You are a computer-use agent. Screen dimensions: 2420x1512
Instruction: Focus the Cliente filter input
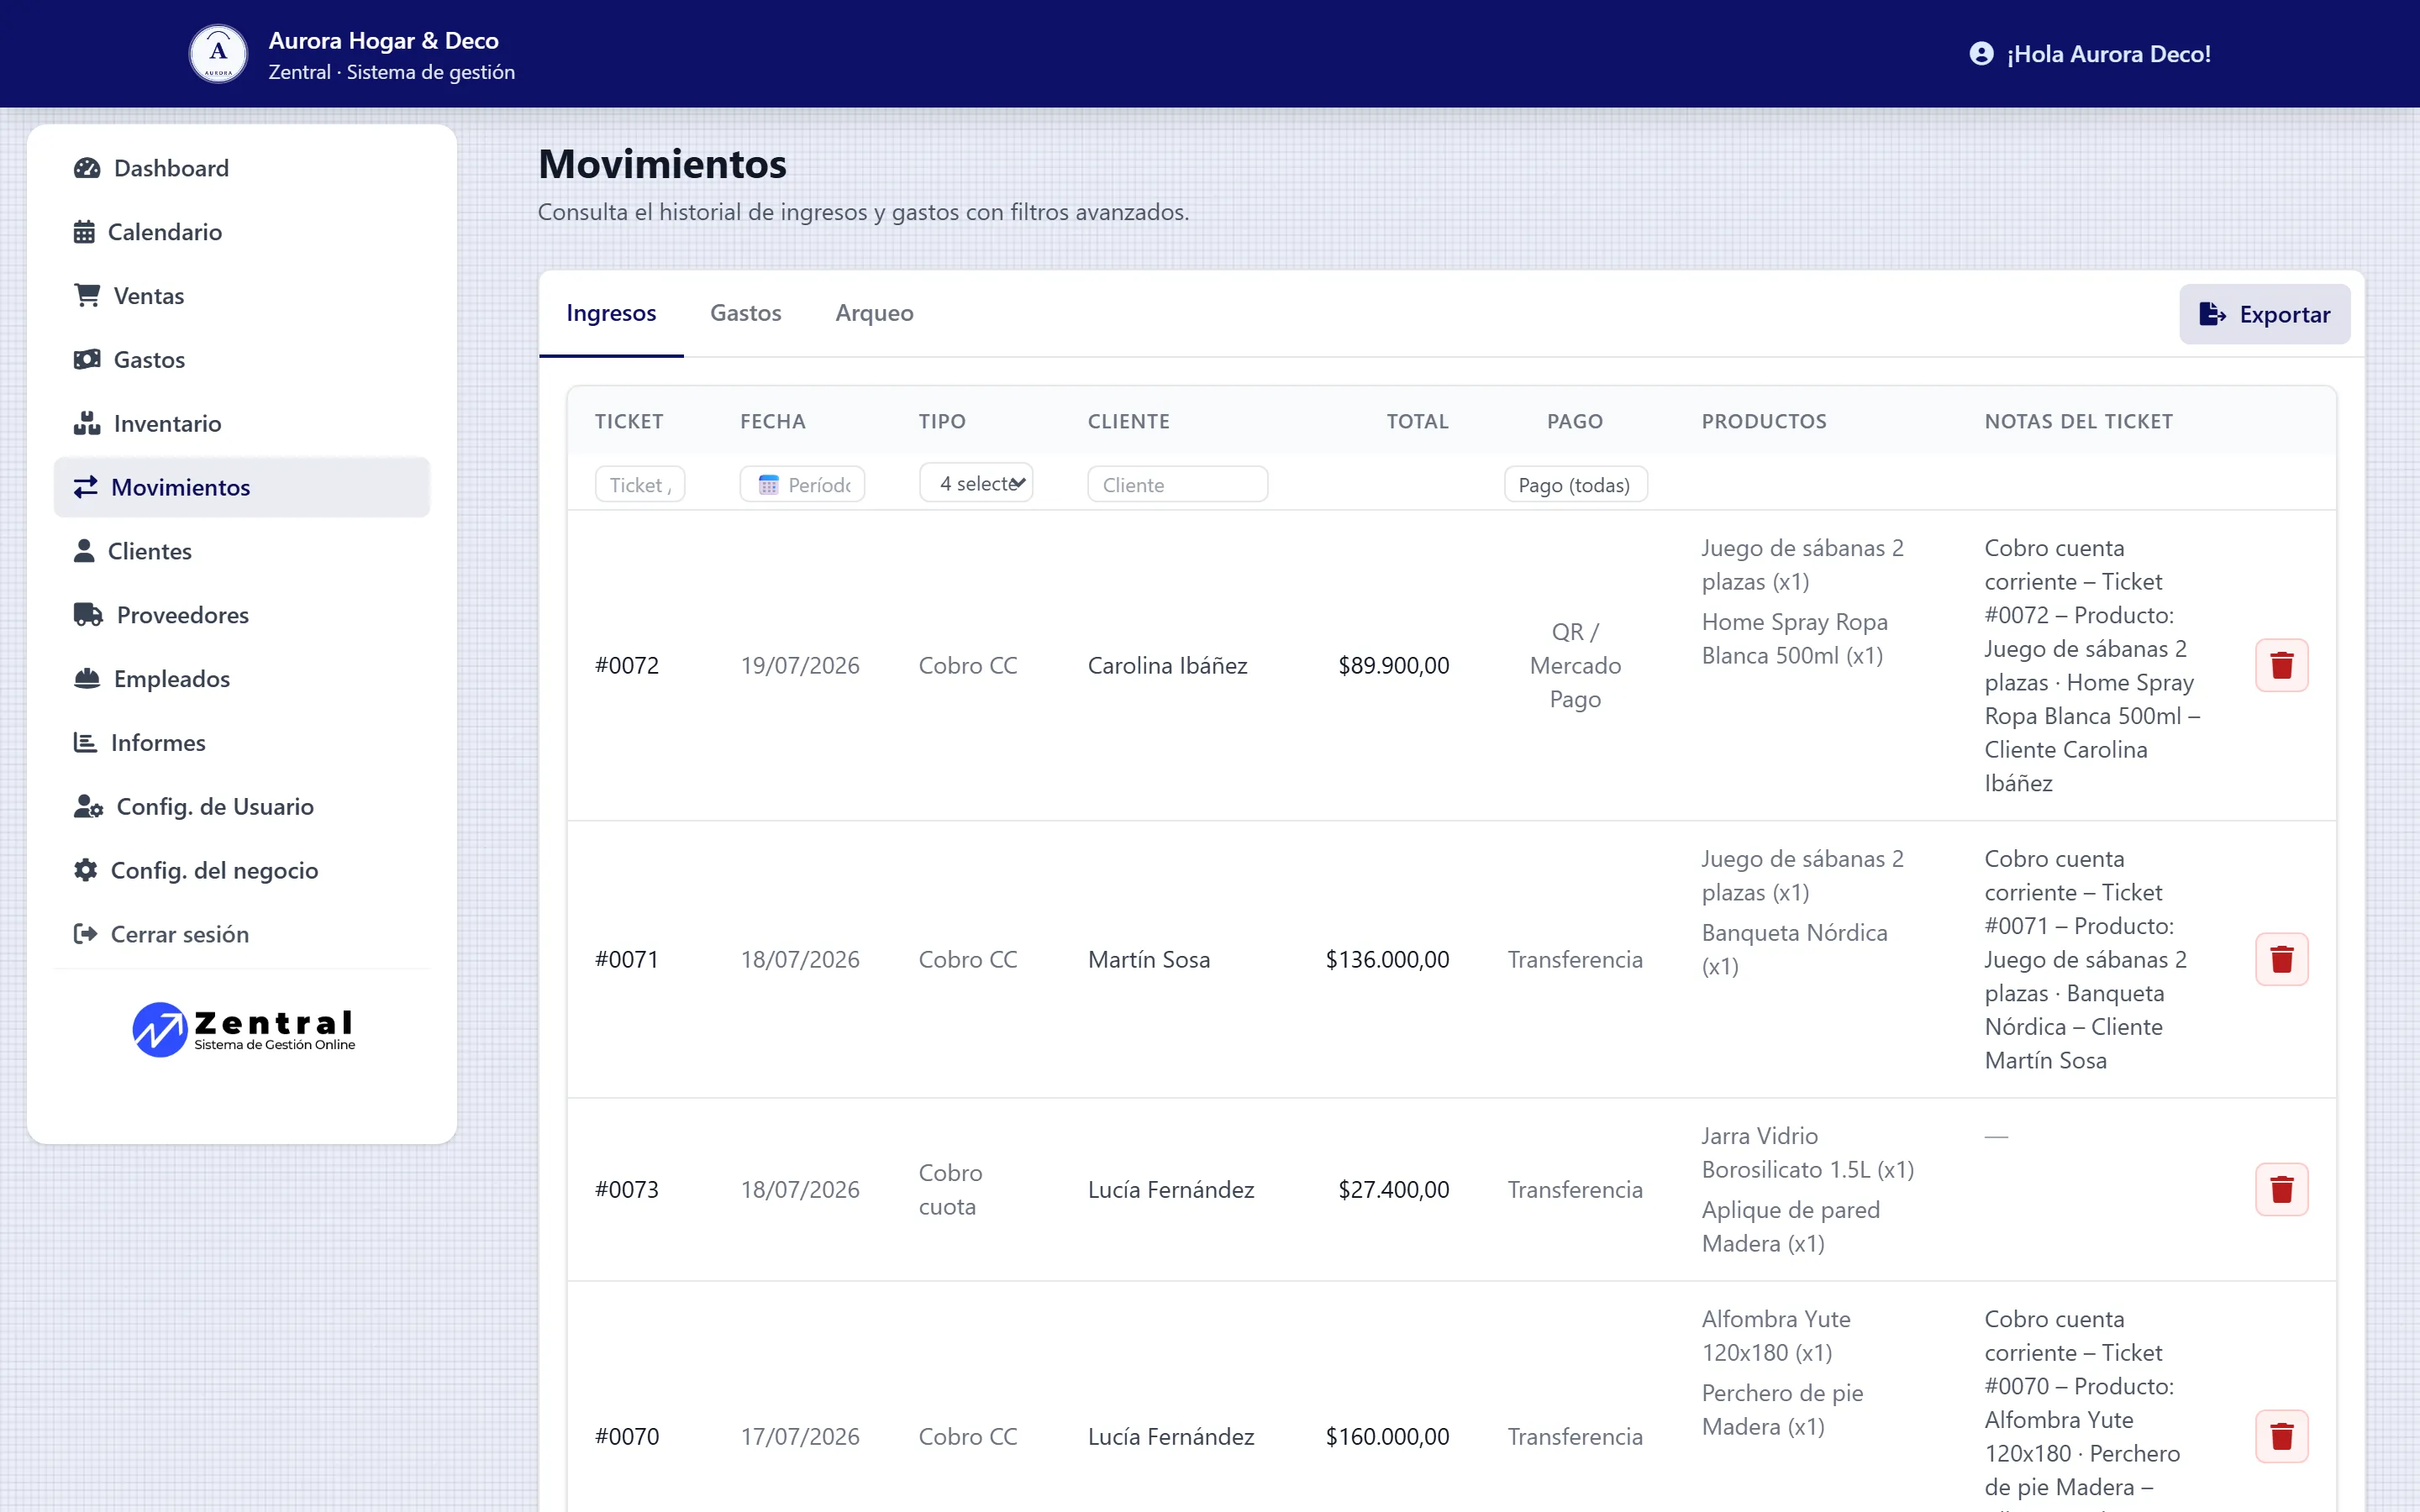[1178, 485]
